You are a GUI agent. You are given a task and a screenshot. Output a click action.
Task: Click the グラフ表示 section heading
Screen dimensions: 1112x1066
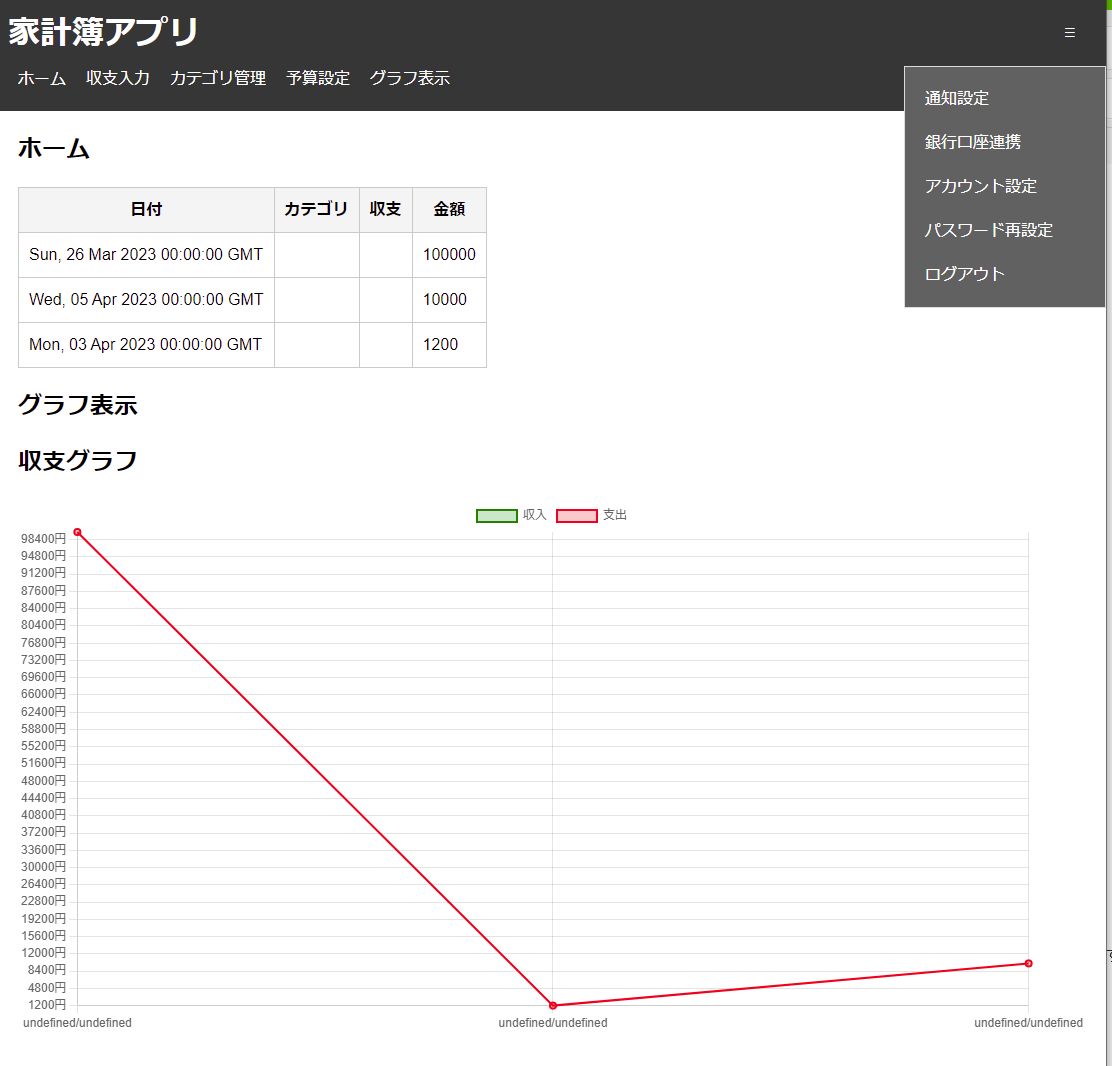[77, 405]
